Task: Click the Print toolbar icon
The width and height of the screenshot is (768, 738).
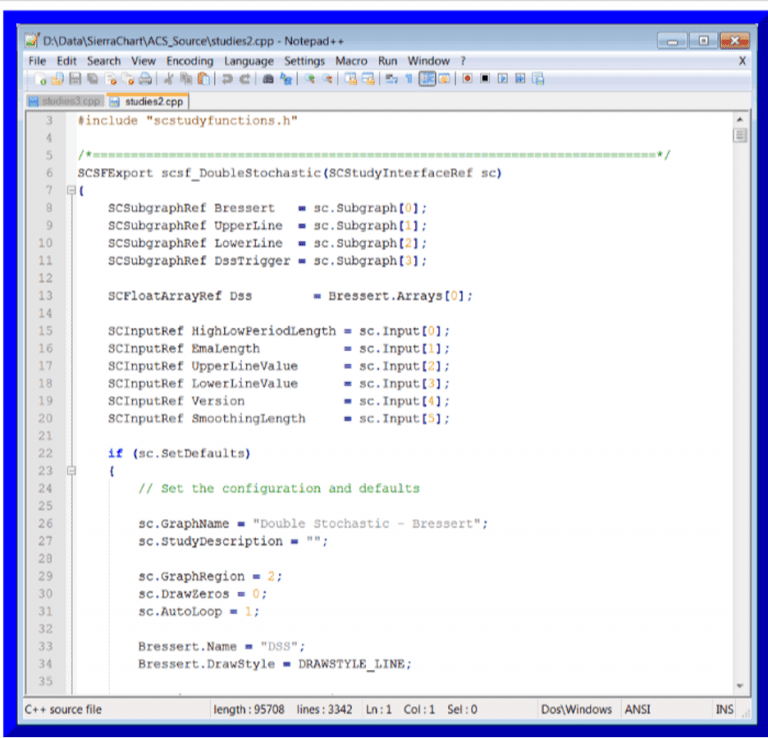Action: 146,78
